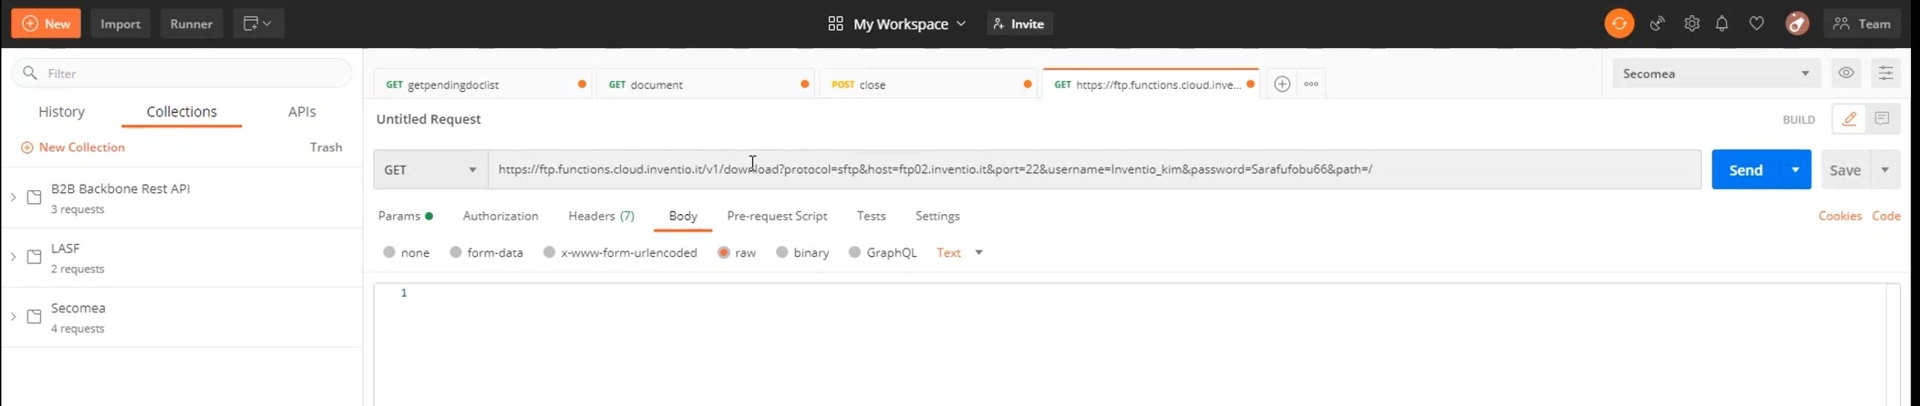
Task: Add a new request tab with plus
Action: coord(1282,84)
